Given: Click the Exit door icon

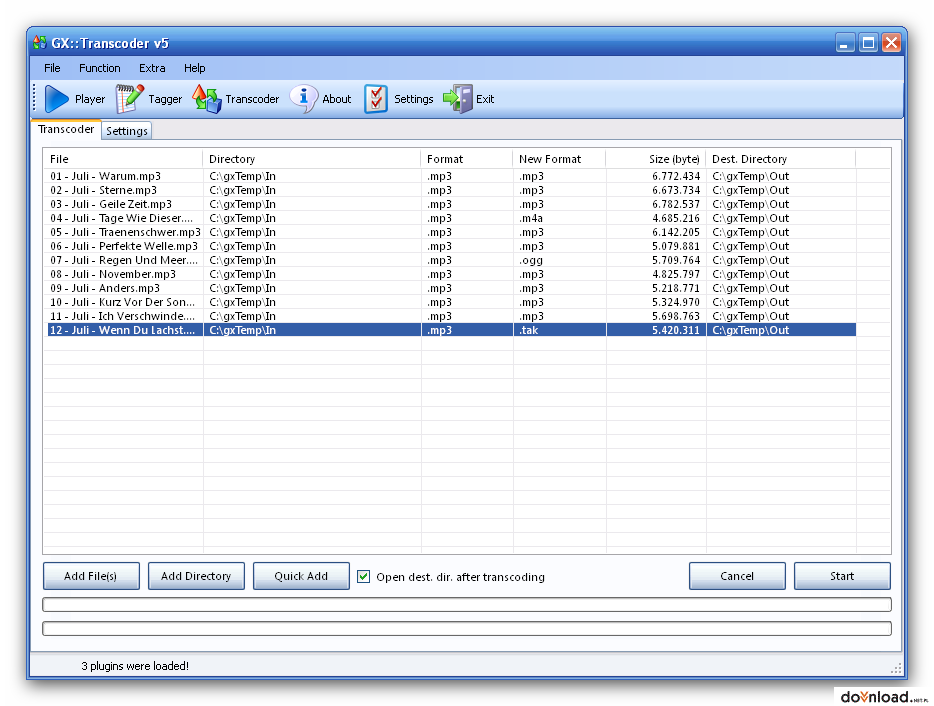Looking at the screenshot, I should coord(457,99).
